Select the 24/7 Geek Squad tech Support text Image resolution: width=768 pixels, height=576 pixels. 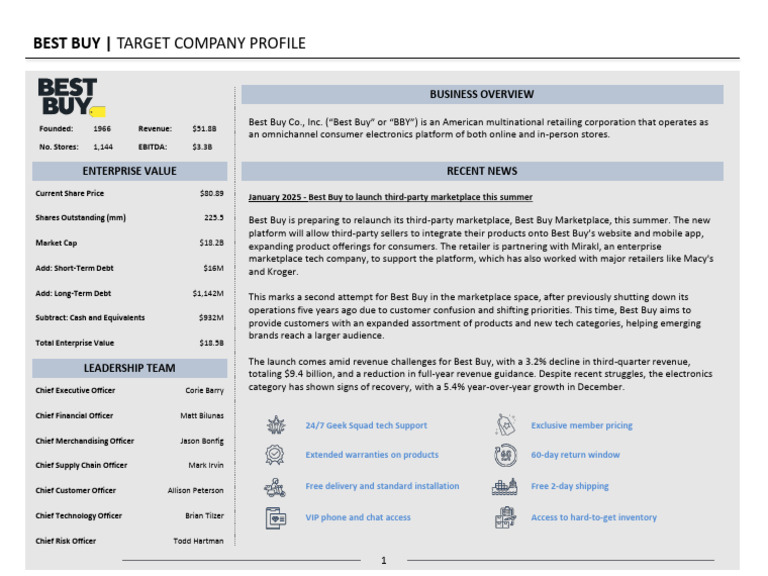pyautogui.click(x=366, y=425)
